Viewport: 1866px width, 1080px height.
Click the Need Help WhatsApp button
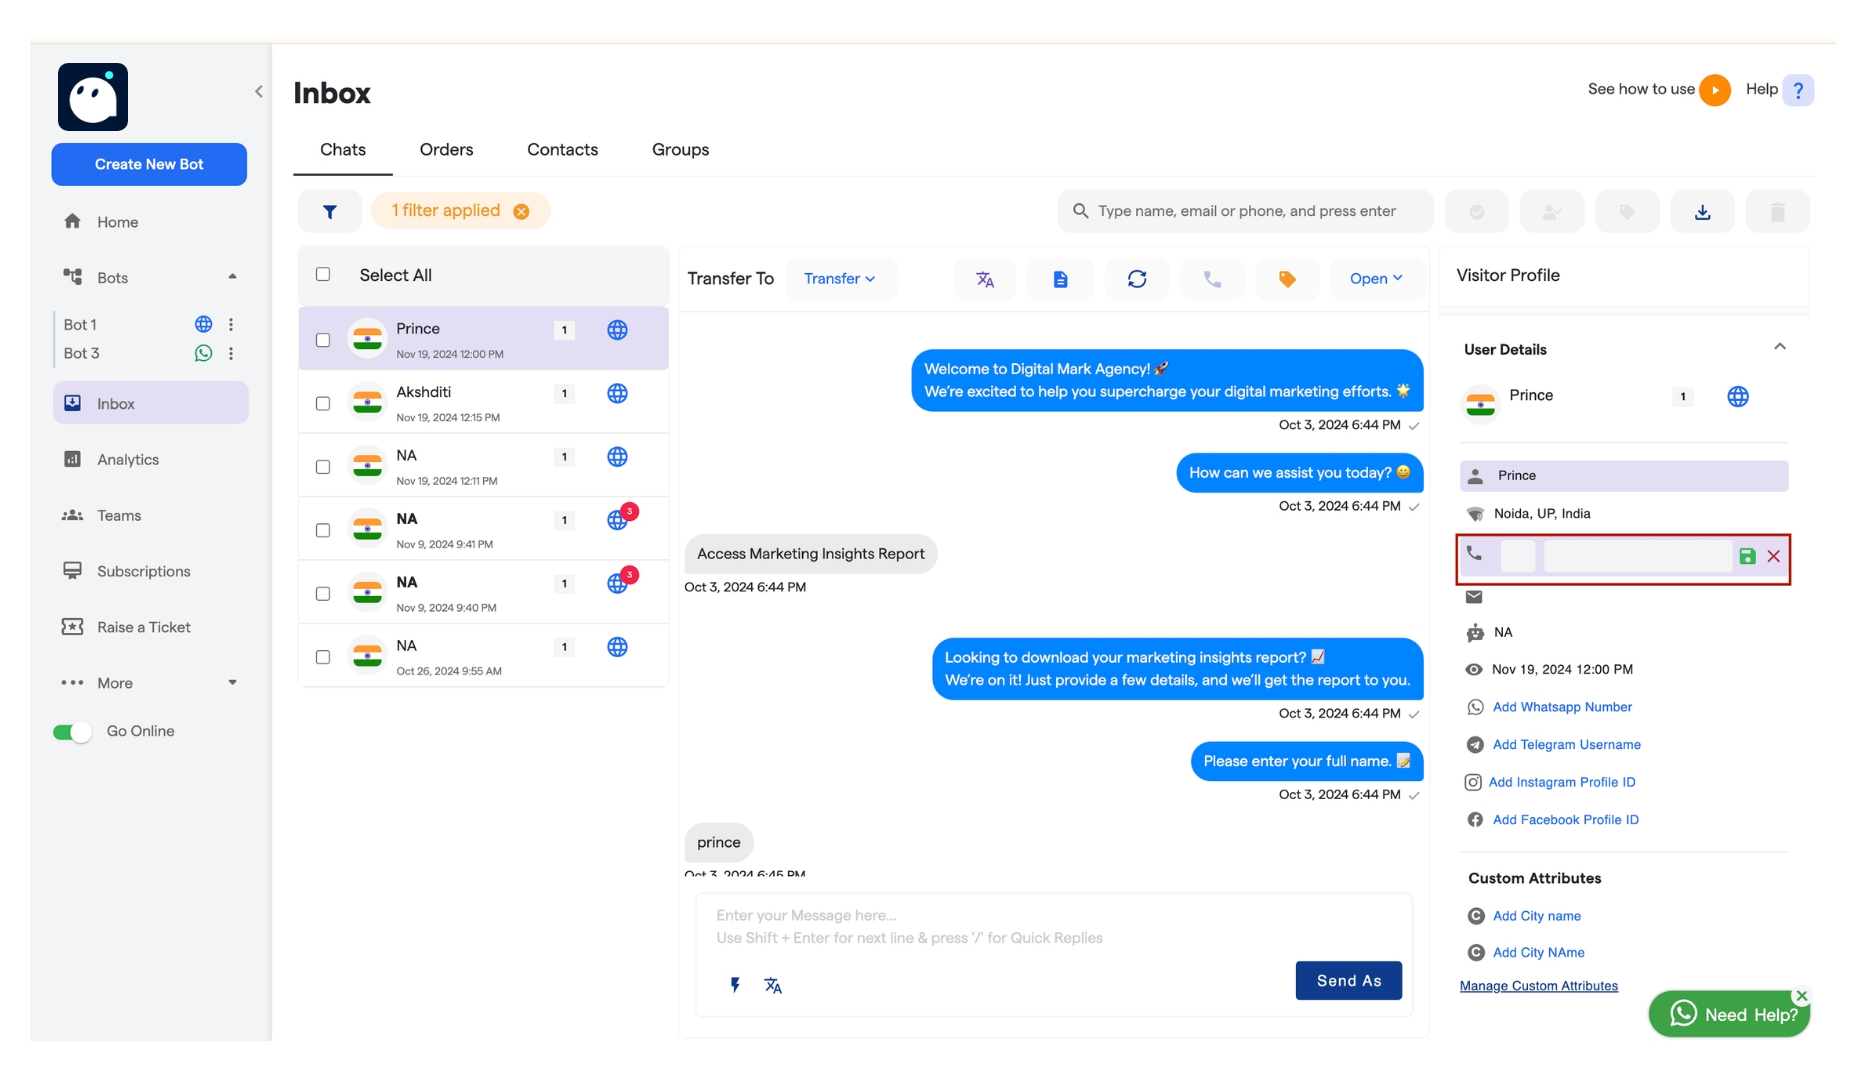pyautogui.click(x=1729, y=1015)
